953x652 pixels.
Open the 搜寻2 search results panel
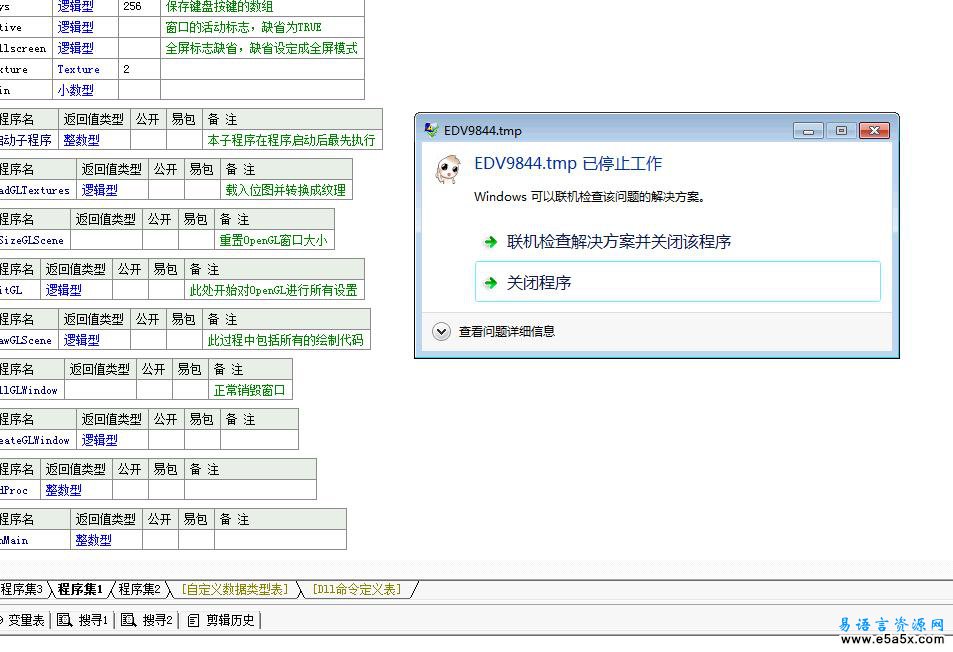(x=148, y=621)
